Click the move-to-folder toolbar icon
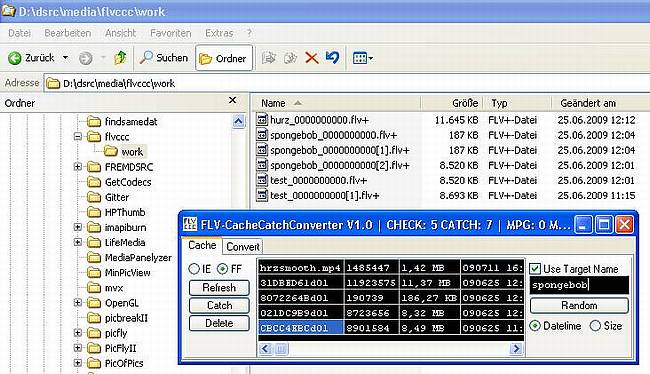Image resolution: width=650 pixels, height=374 pixels. point(269,58)
